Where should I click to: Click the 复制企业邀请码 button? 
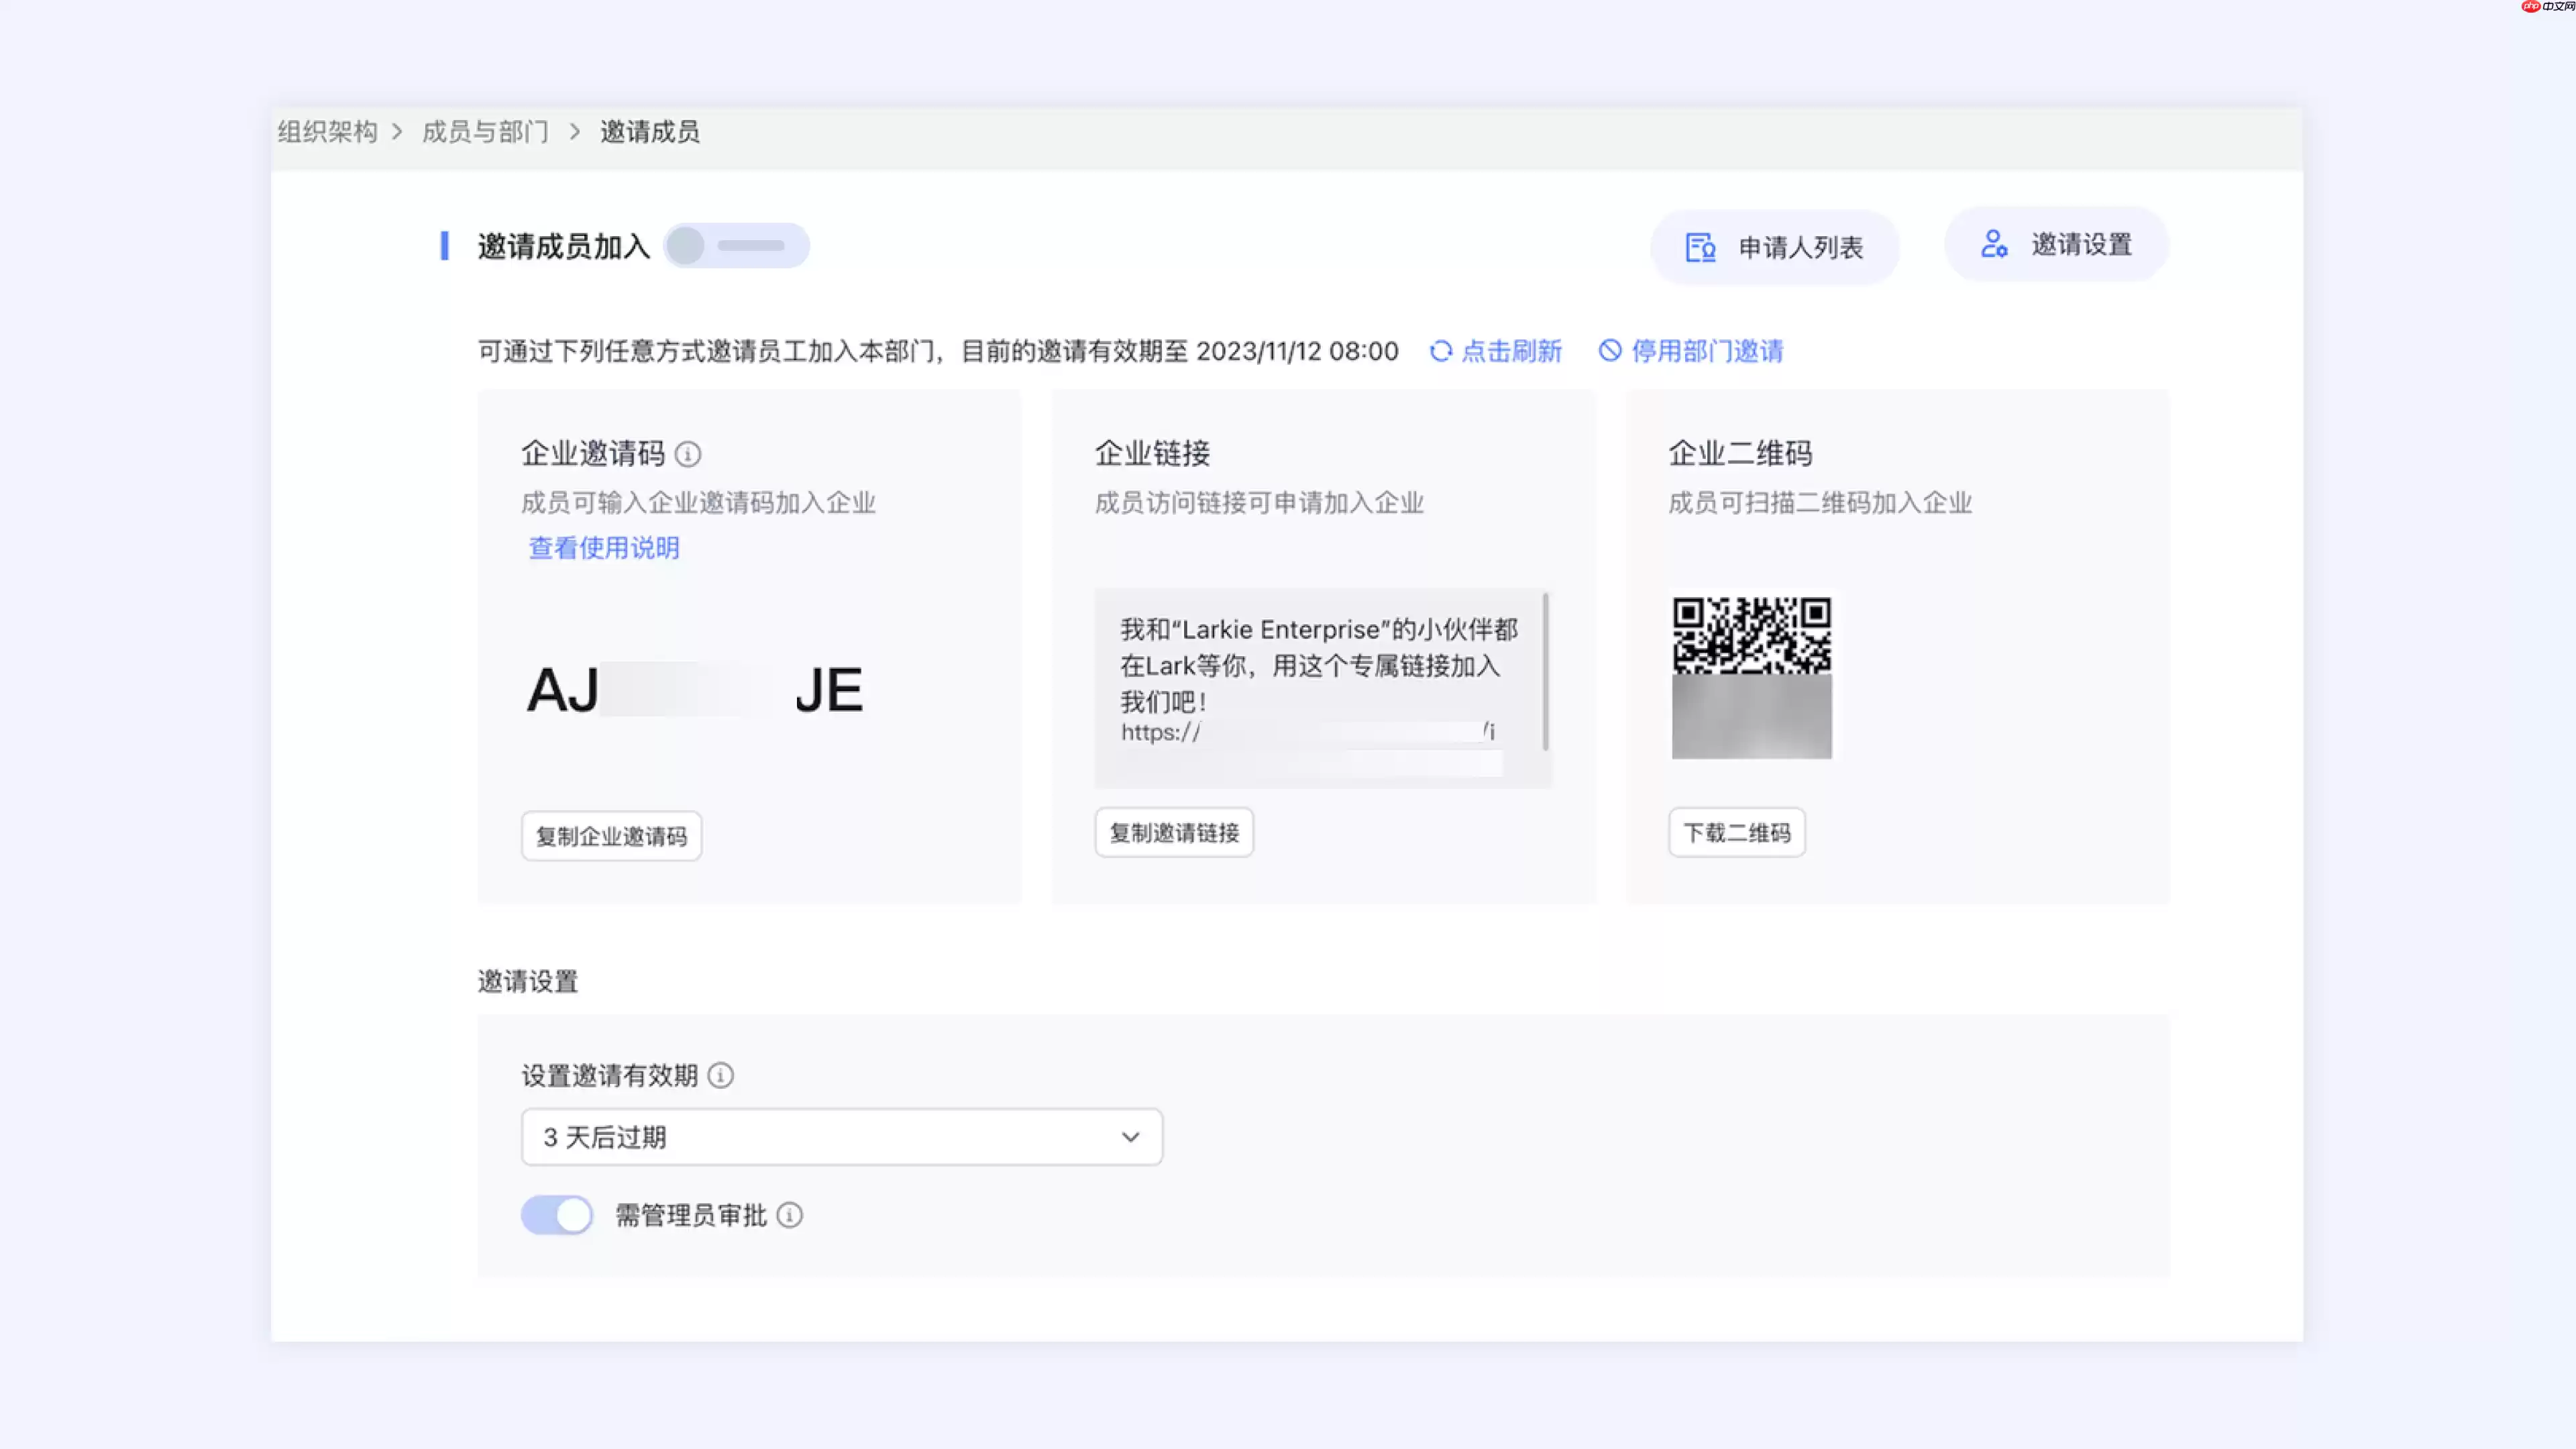pos(611,836)
